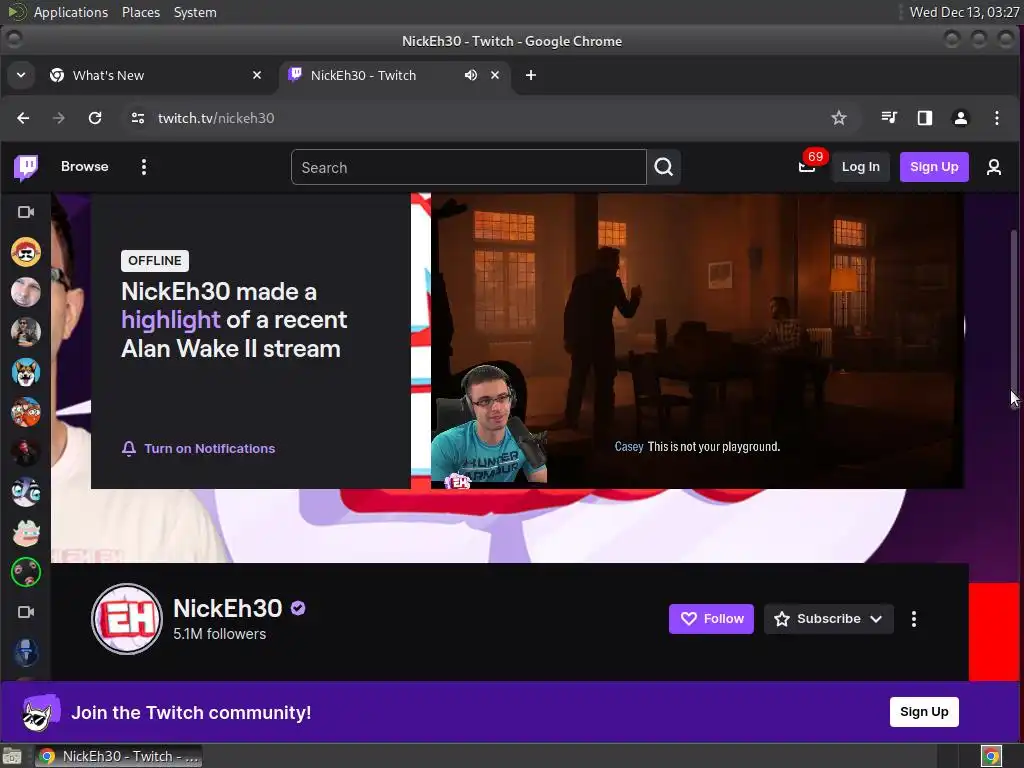Click the Chrome icon in the system tray
The image size is (1024, 768).
coord(991,756)
